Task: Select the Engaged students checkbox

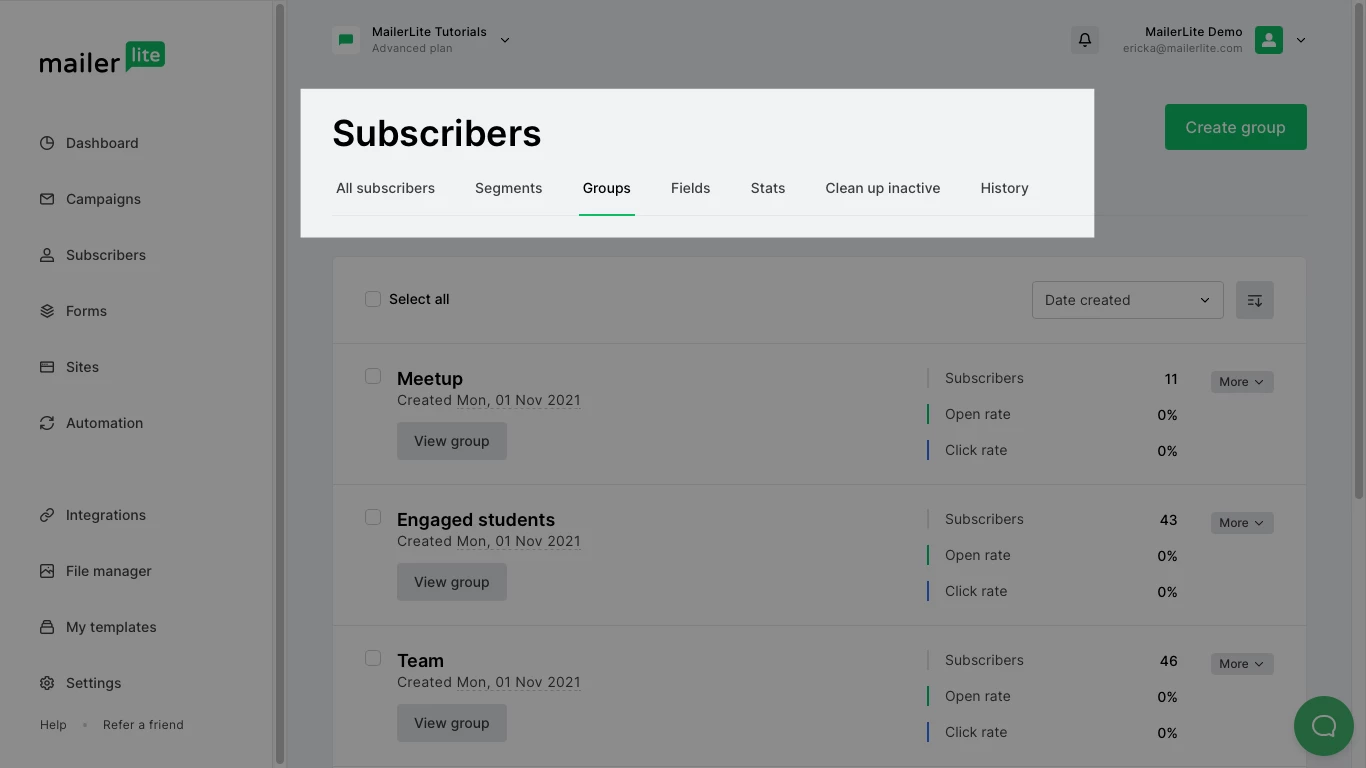Action: 373,517
